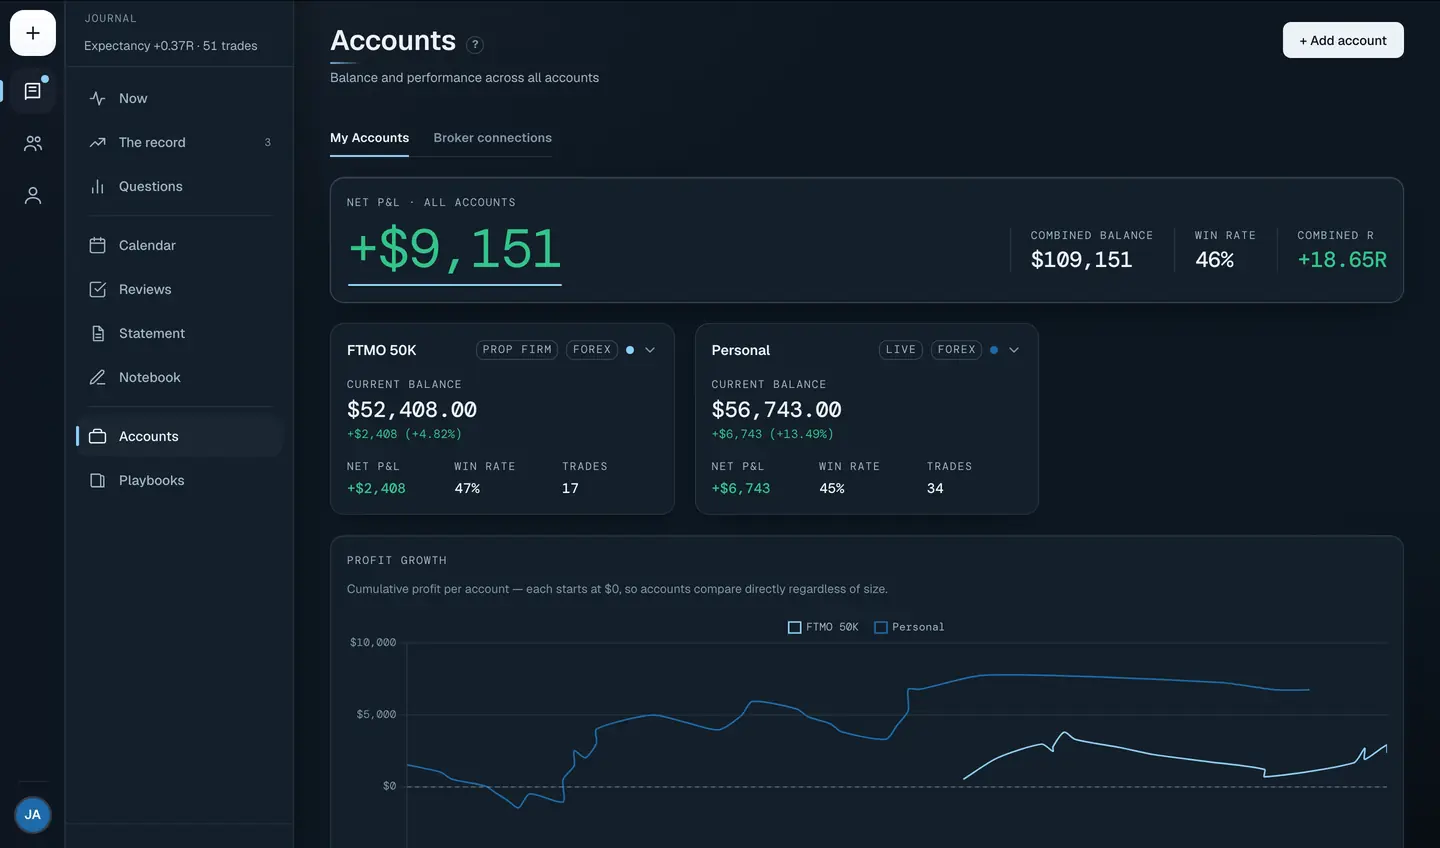Click the blue dot on Personal card

[x=994, y=350]
